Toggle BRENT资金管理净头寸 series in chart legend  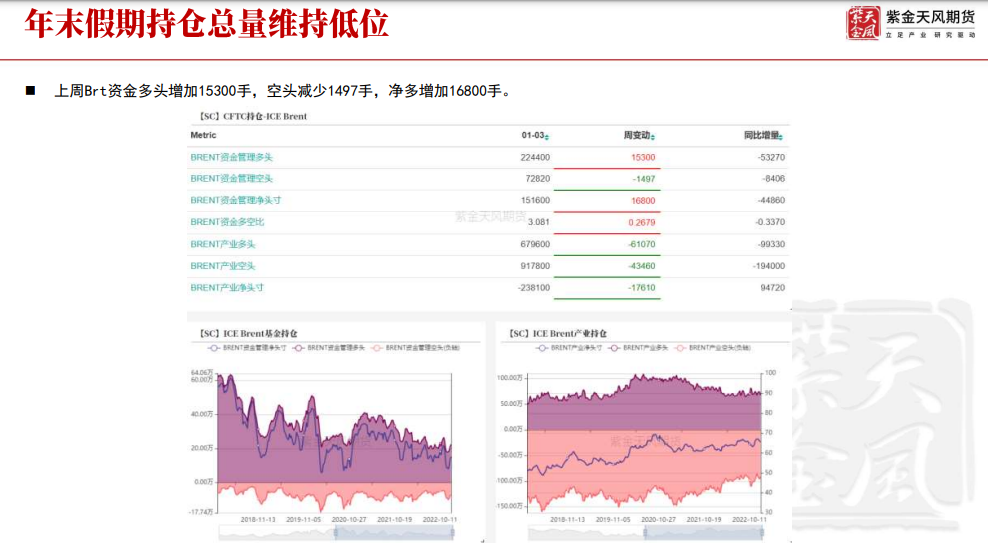tap(247, 348)
